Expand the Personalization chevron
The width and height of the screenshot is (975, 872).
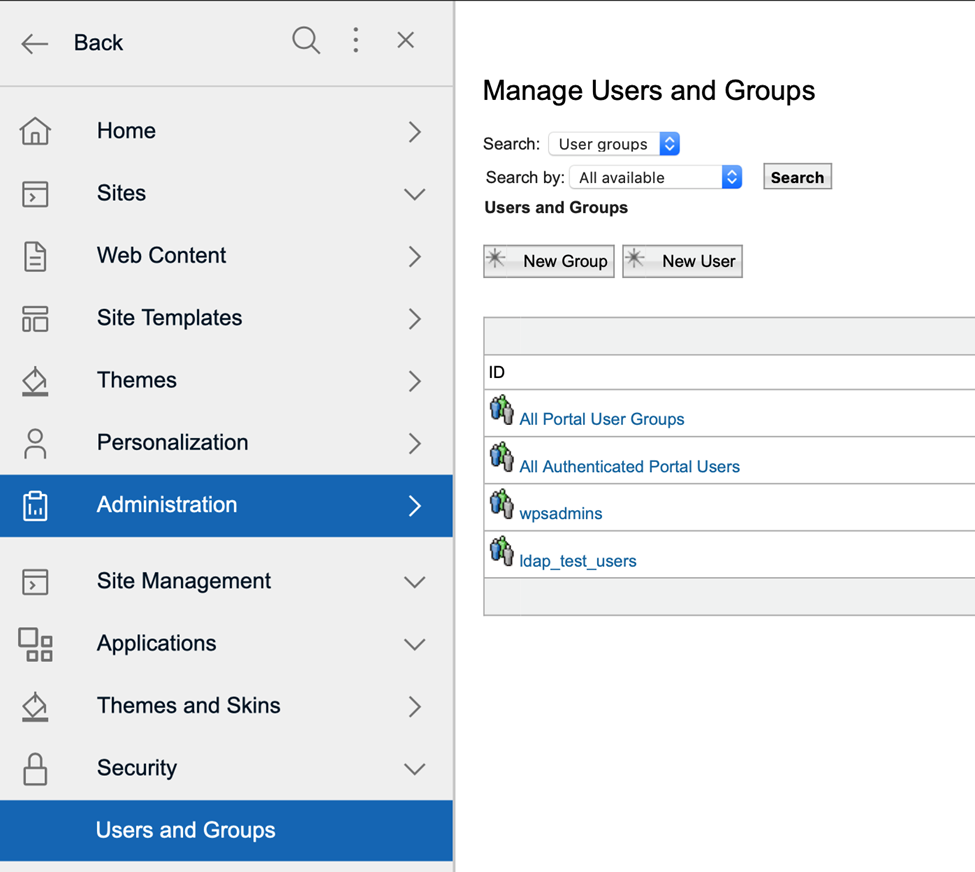tap(415, 443)
